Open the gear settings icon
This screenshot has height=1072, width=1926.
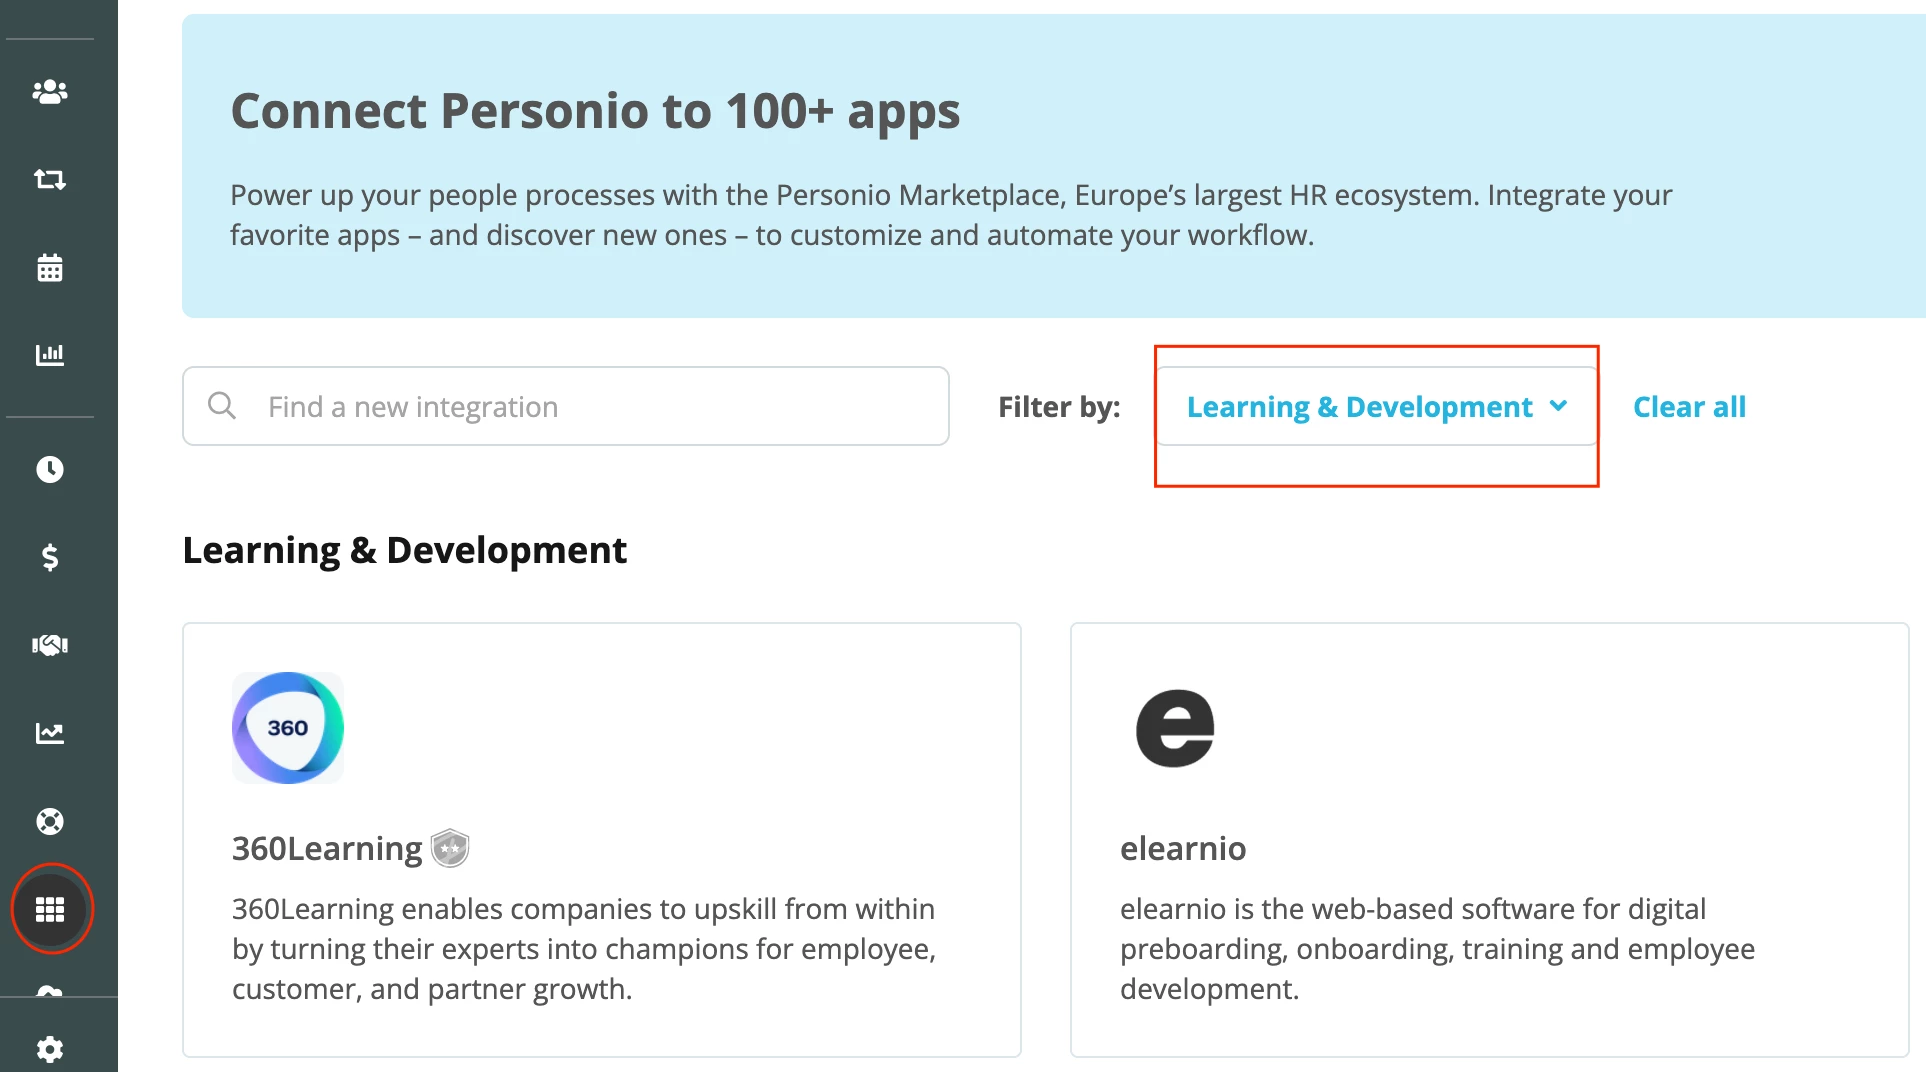pos(50,1049)
